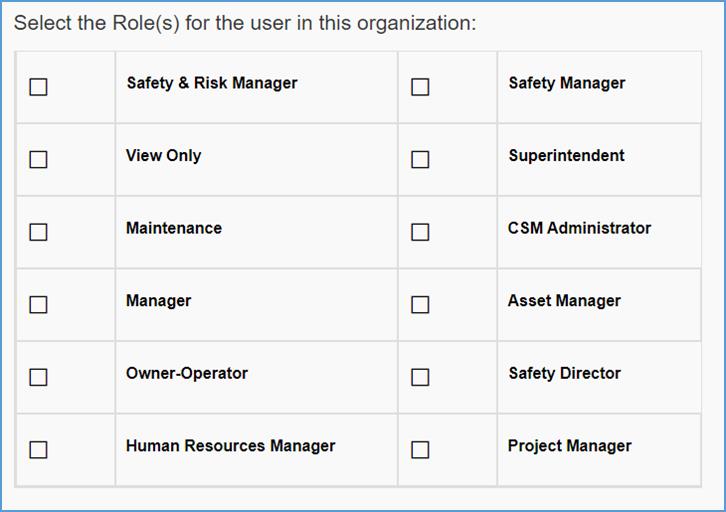726x512 pixels.
Task: Select the Asset Manager checkbox
Action: [420, 304]
